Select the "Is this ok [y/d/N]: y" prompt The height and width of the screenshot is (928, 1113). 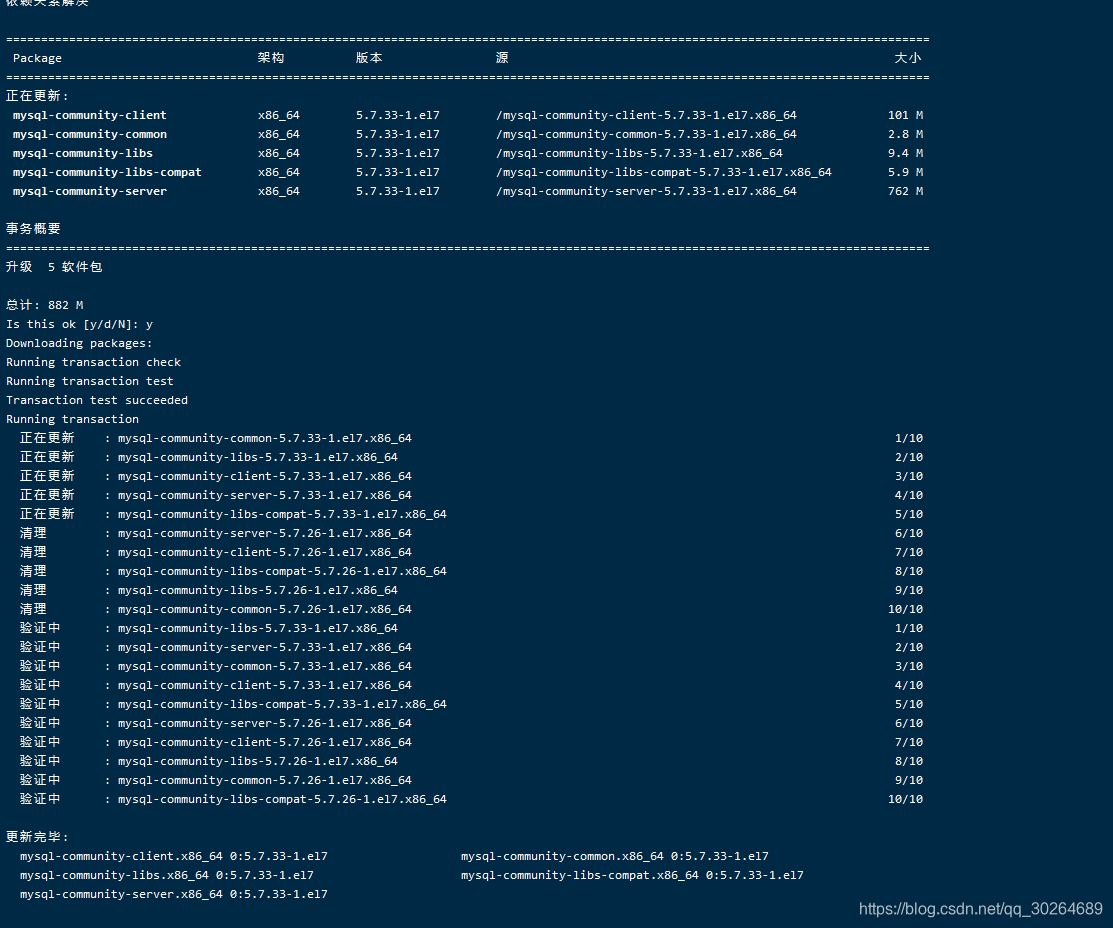pos(80,324)
